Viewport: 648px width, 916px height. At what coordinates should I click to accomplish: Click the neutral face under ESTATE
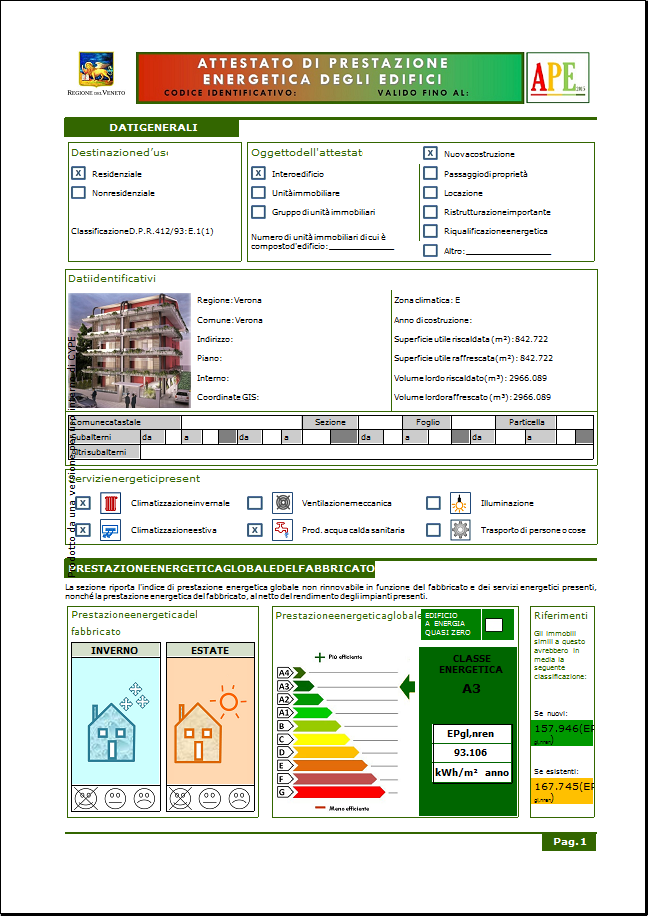click(x=210, y=798)
